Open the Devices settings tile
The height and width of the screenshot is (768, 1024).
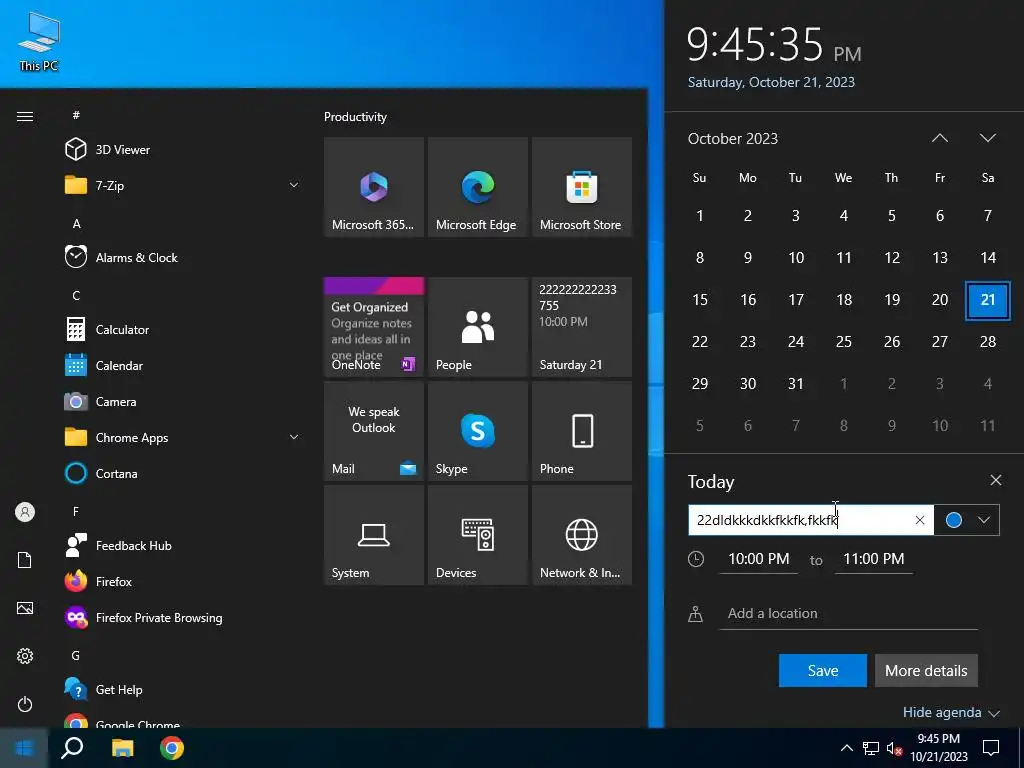(478, 535)
